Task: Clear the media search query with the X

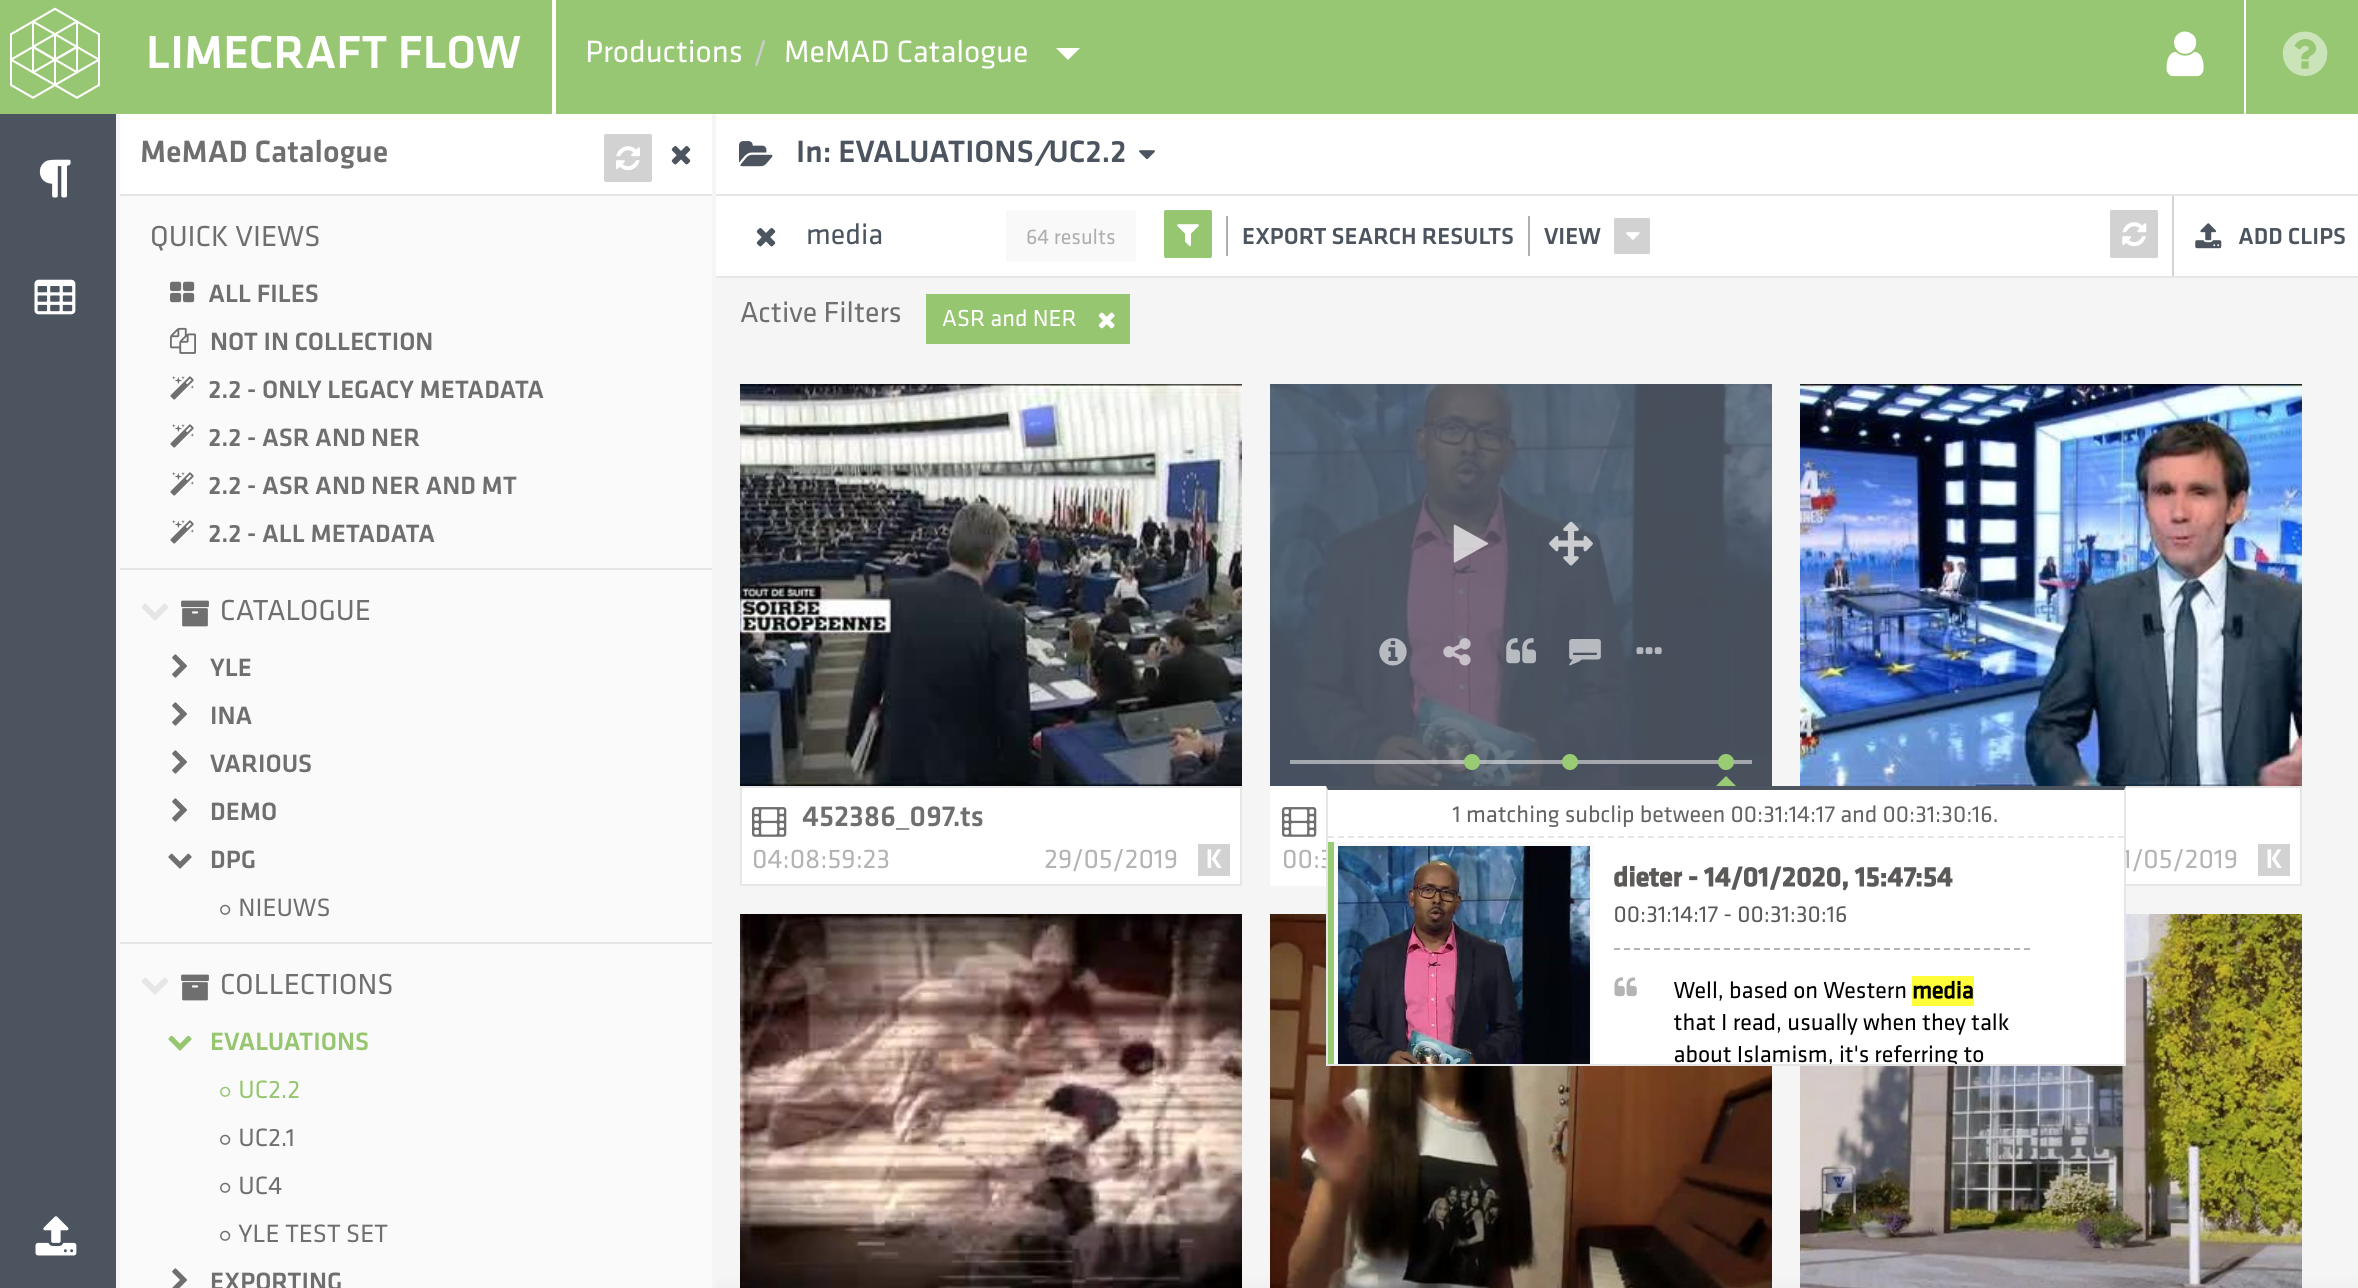Action: click(766, 236)
